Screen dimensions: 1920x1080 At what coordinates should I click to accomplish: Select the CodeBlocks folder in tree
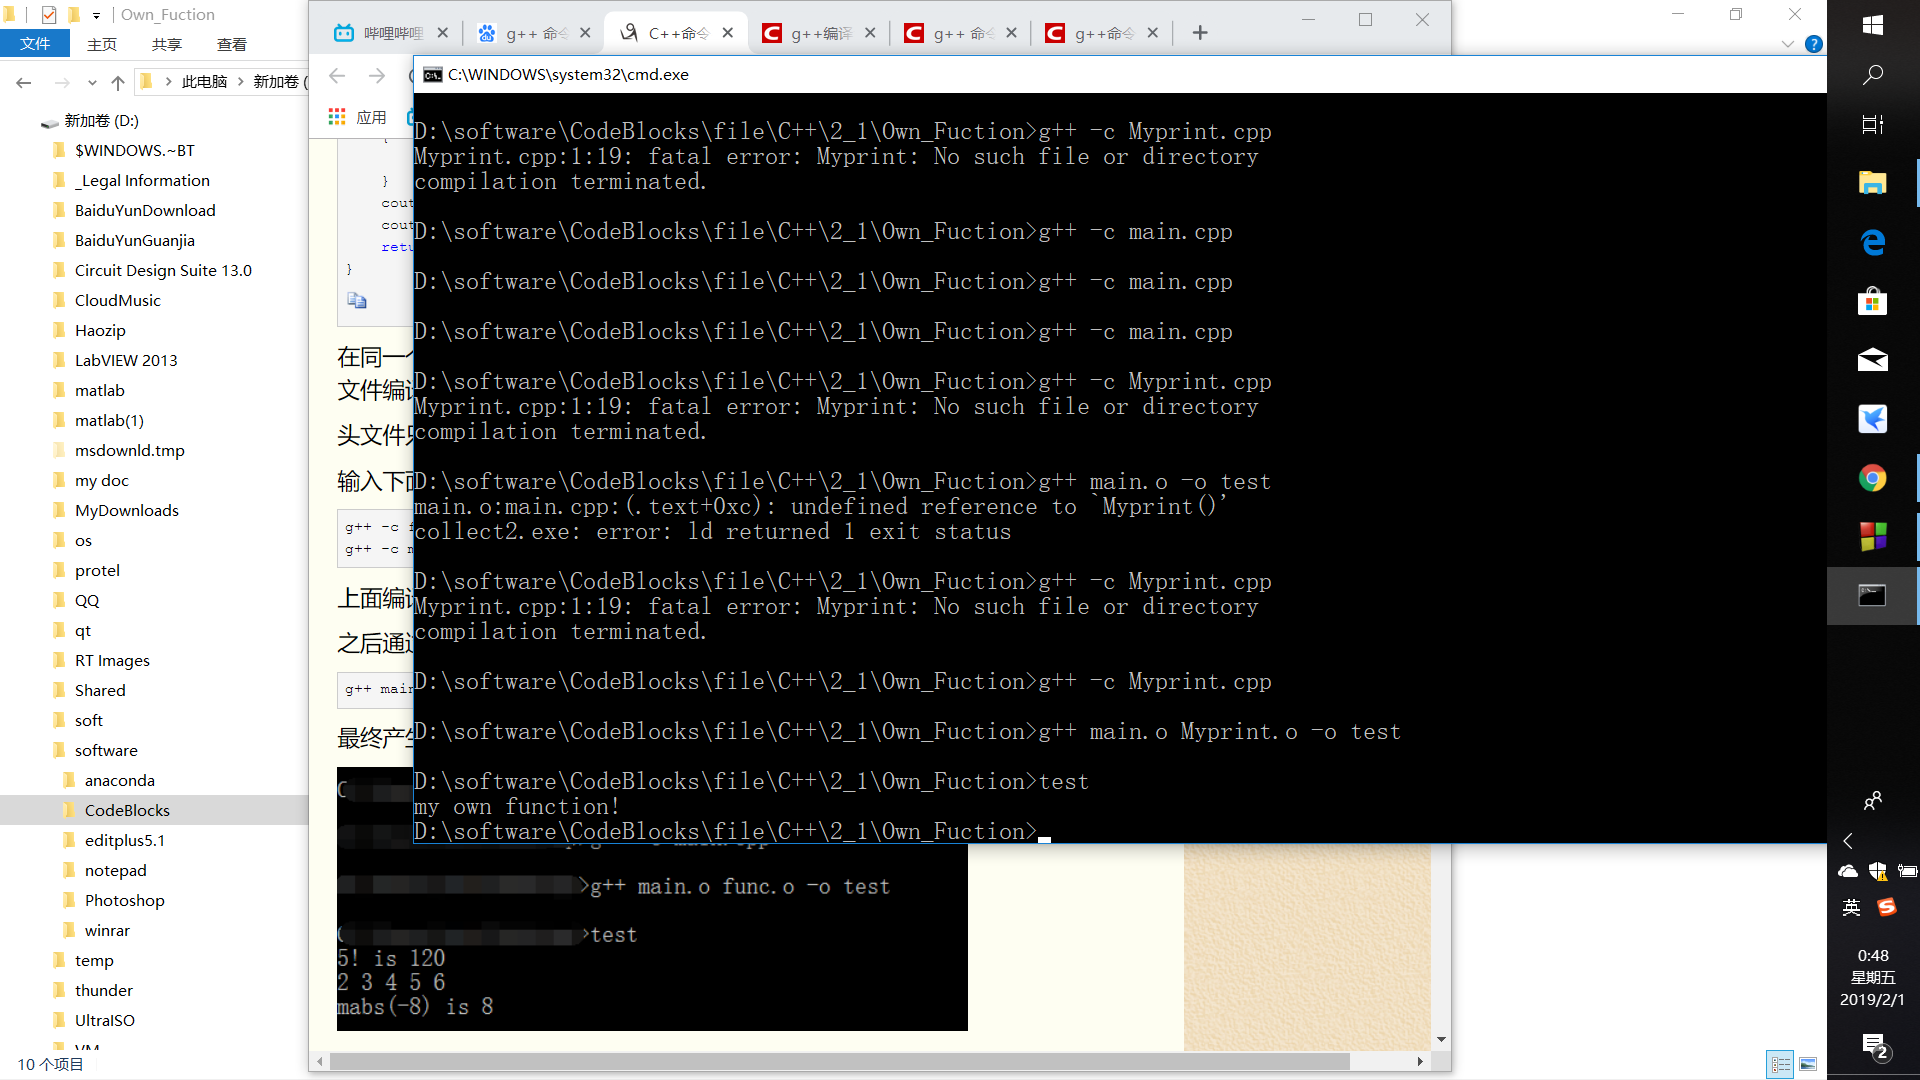click(x=127, y=810)
